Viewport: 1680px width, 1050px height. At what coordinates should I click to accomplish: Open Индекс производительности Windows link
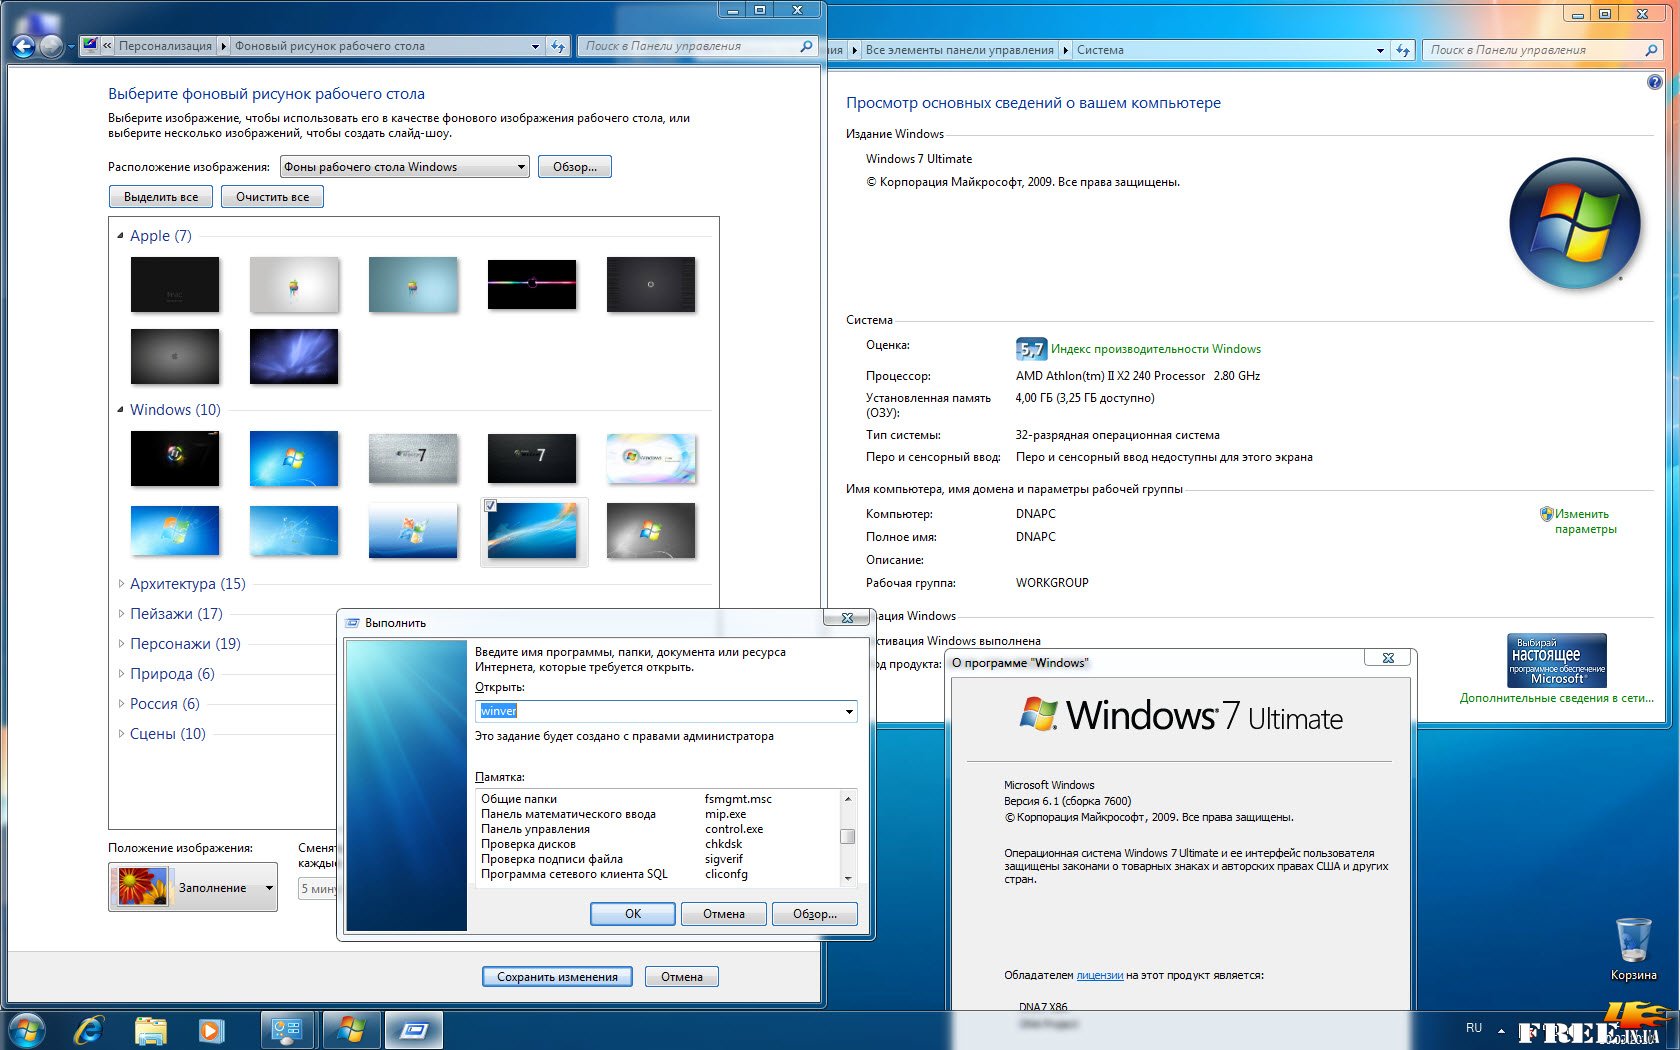(1155, 349)
